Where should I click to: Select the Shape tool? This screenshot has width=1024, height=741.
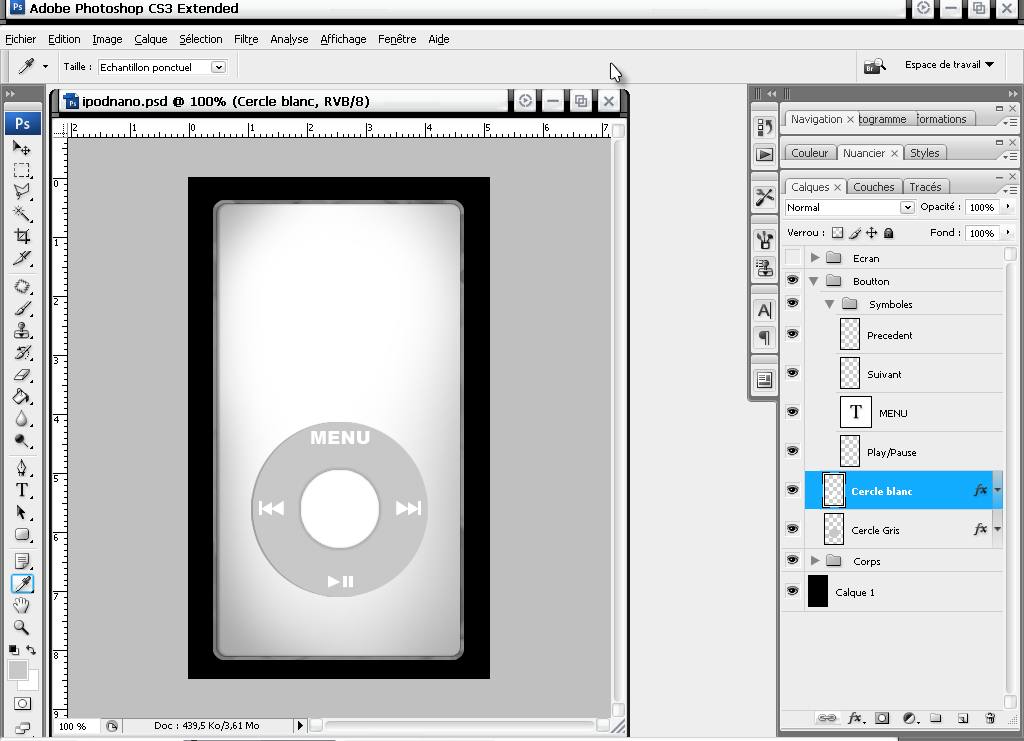click(x=22, y=535)
